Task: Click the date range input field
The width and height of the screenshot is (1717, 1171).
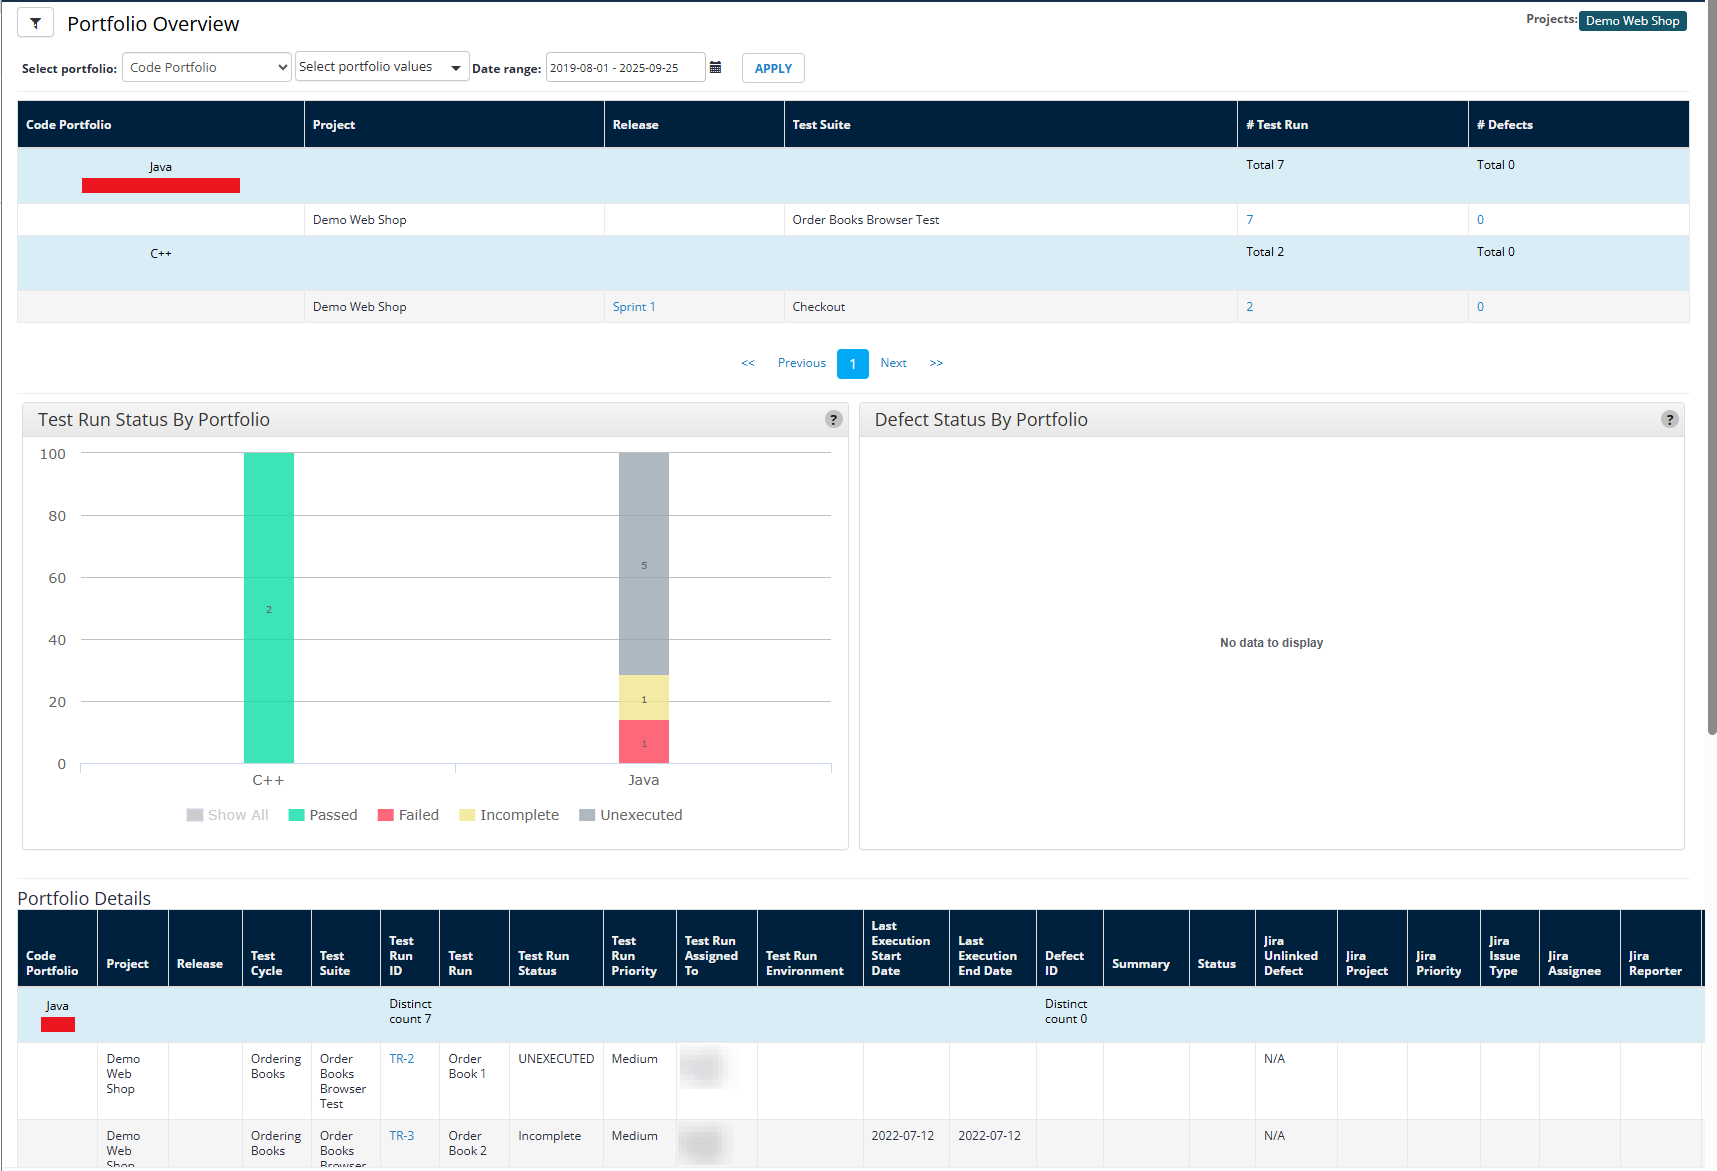Action: (624, 68)
